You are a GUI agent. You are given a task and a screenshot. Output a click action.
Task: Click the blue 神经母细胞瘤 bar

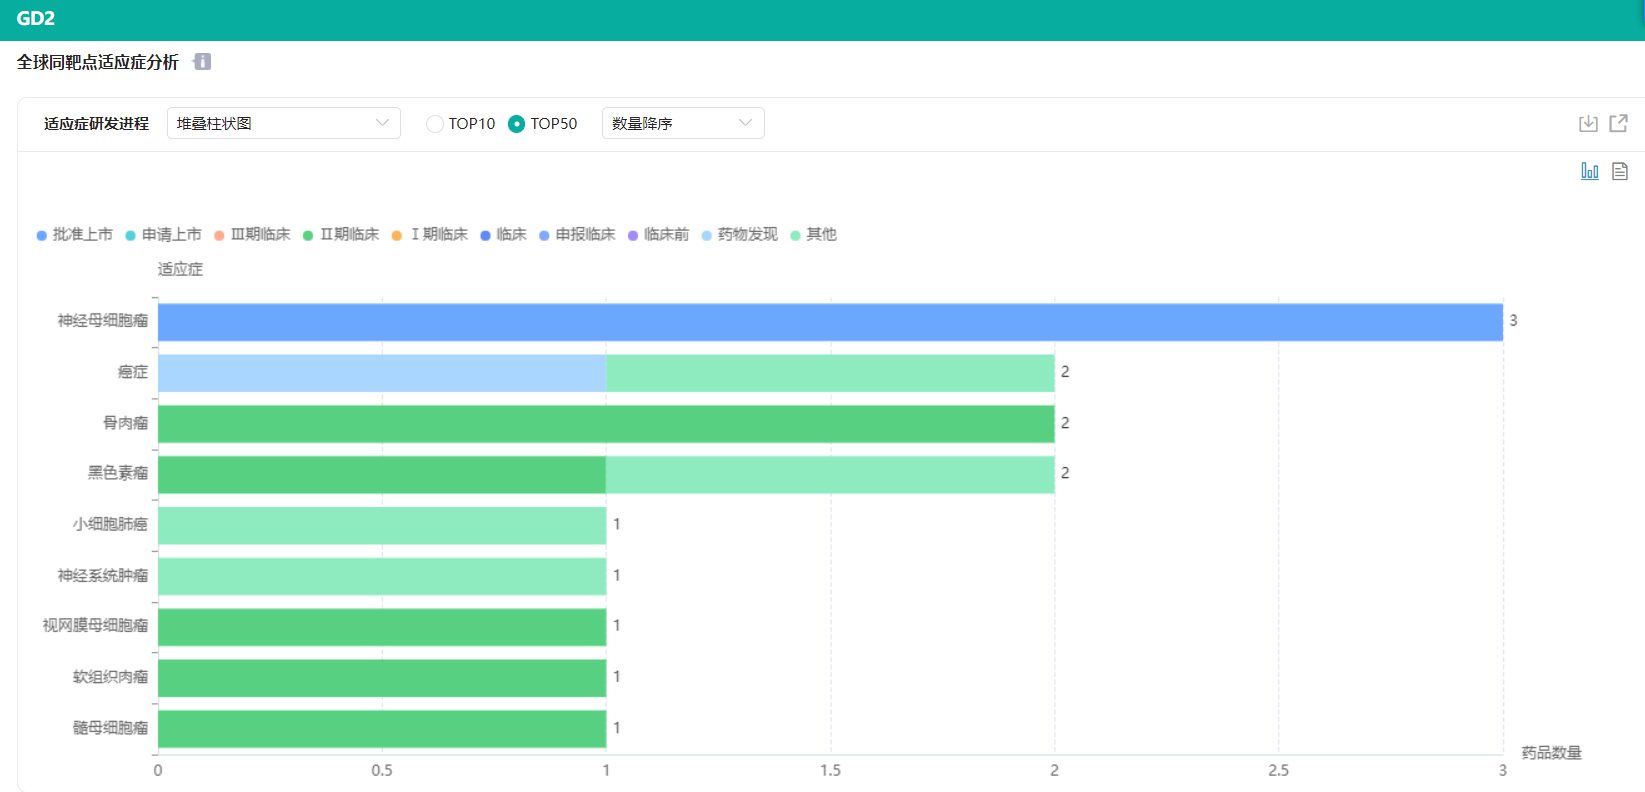pos(830,322)
